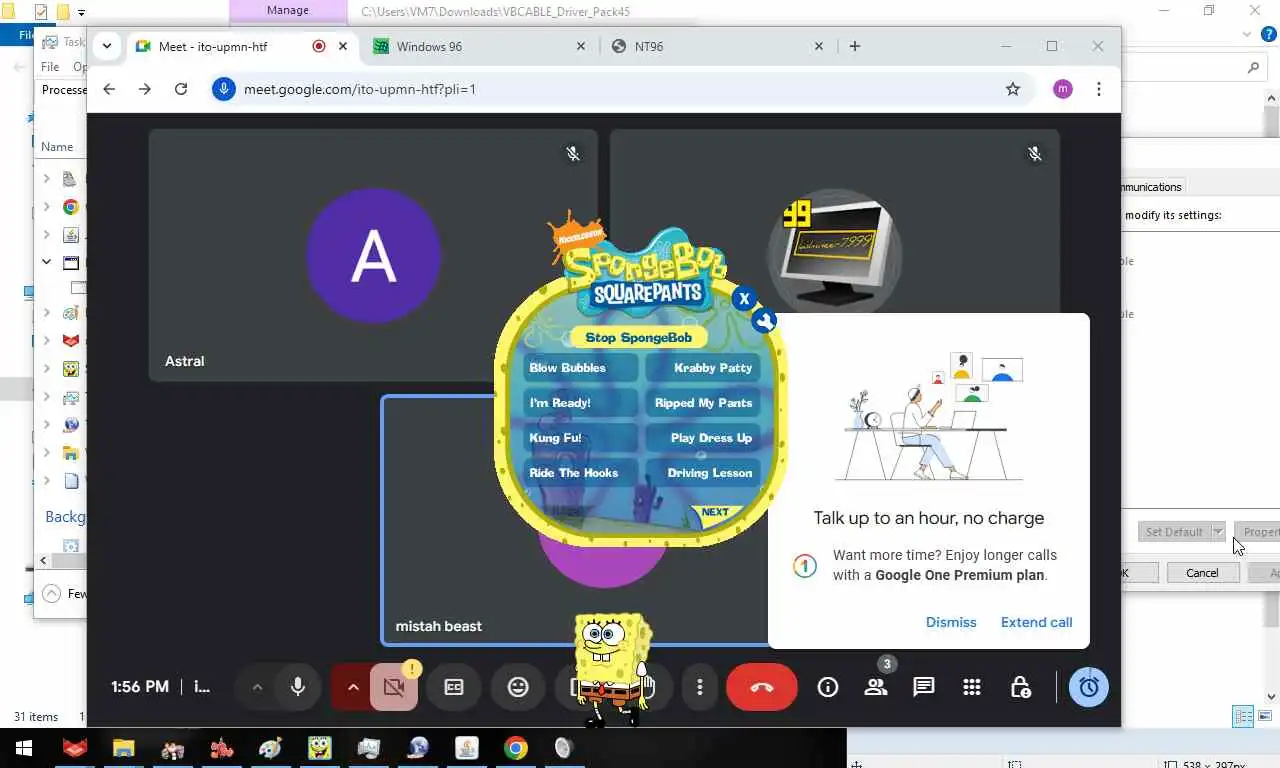Open Chrome tab search dropdown
1280x768 pixels.
point(107,46)
